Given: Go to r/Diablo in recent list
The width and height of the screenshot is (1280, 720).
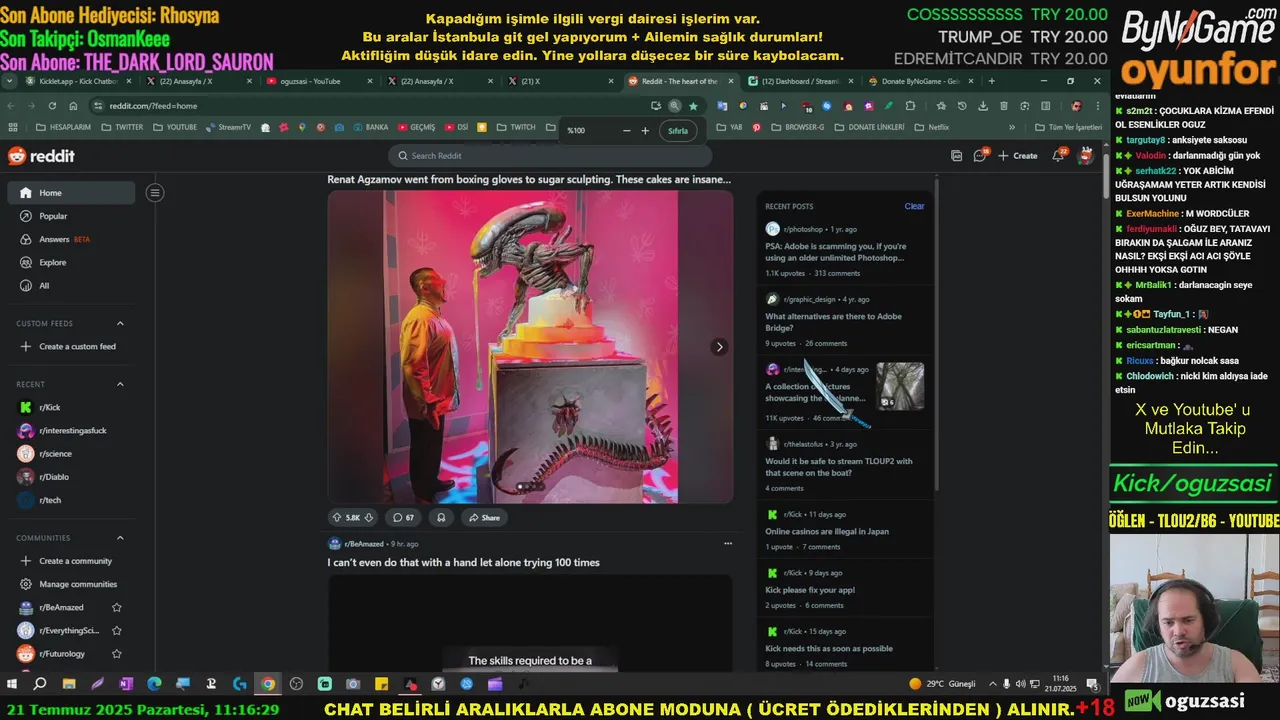Looking at the screenshot, I should tap(71, 477).
